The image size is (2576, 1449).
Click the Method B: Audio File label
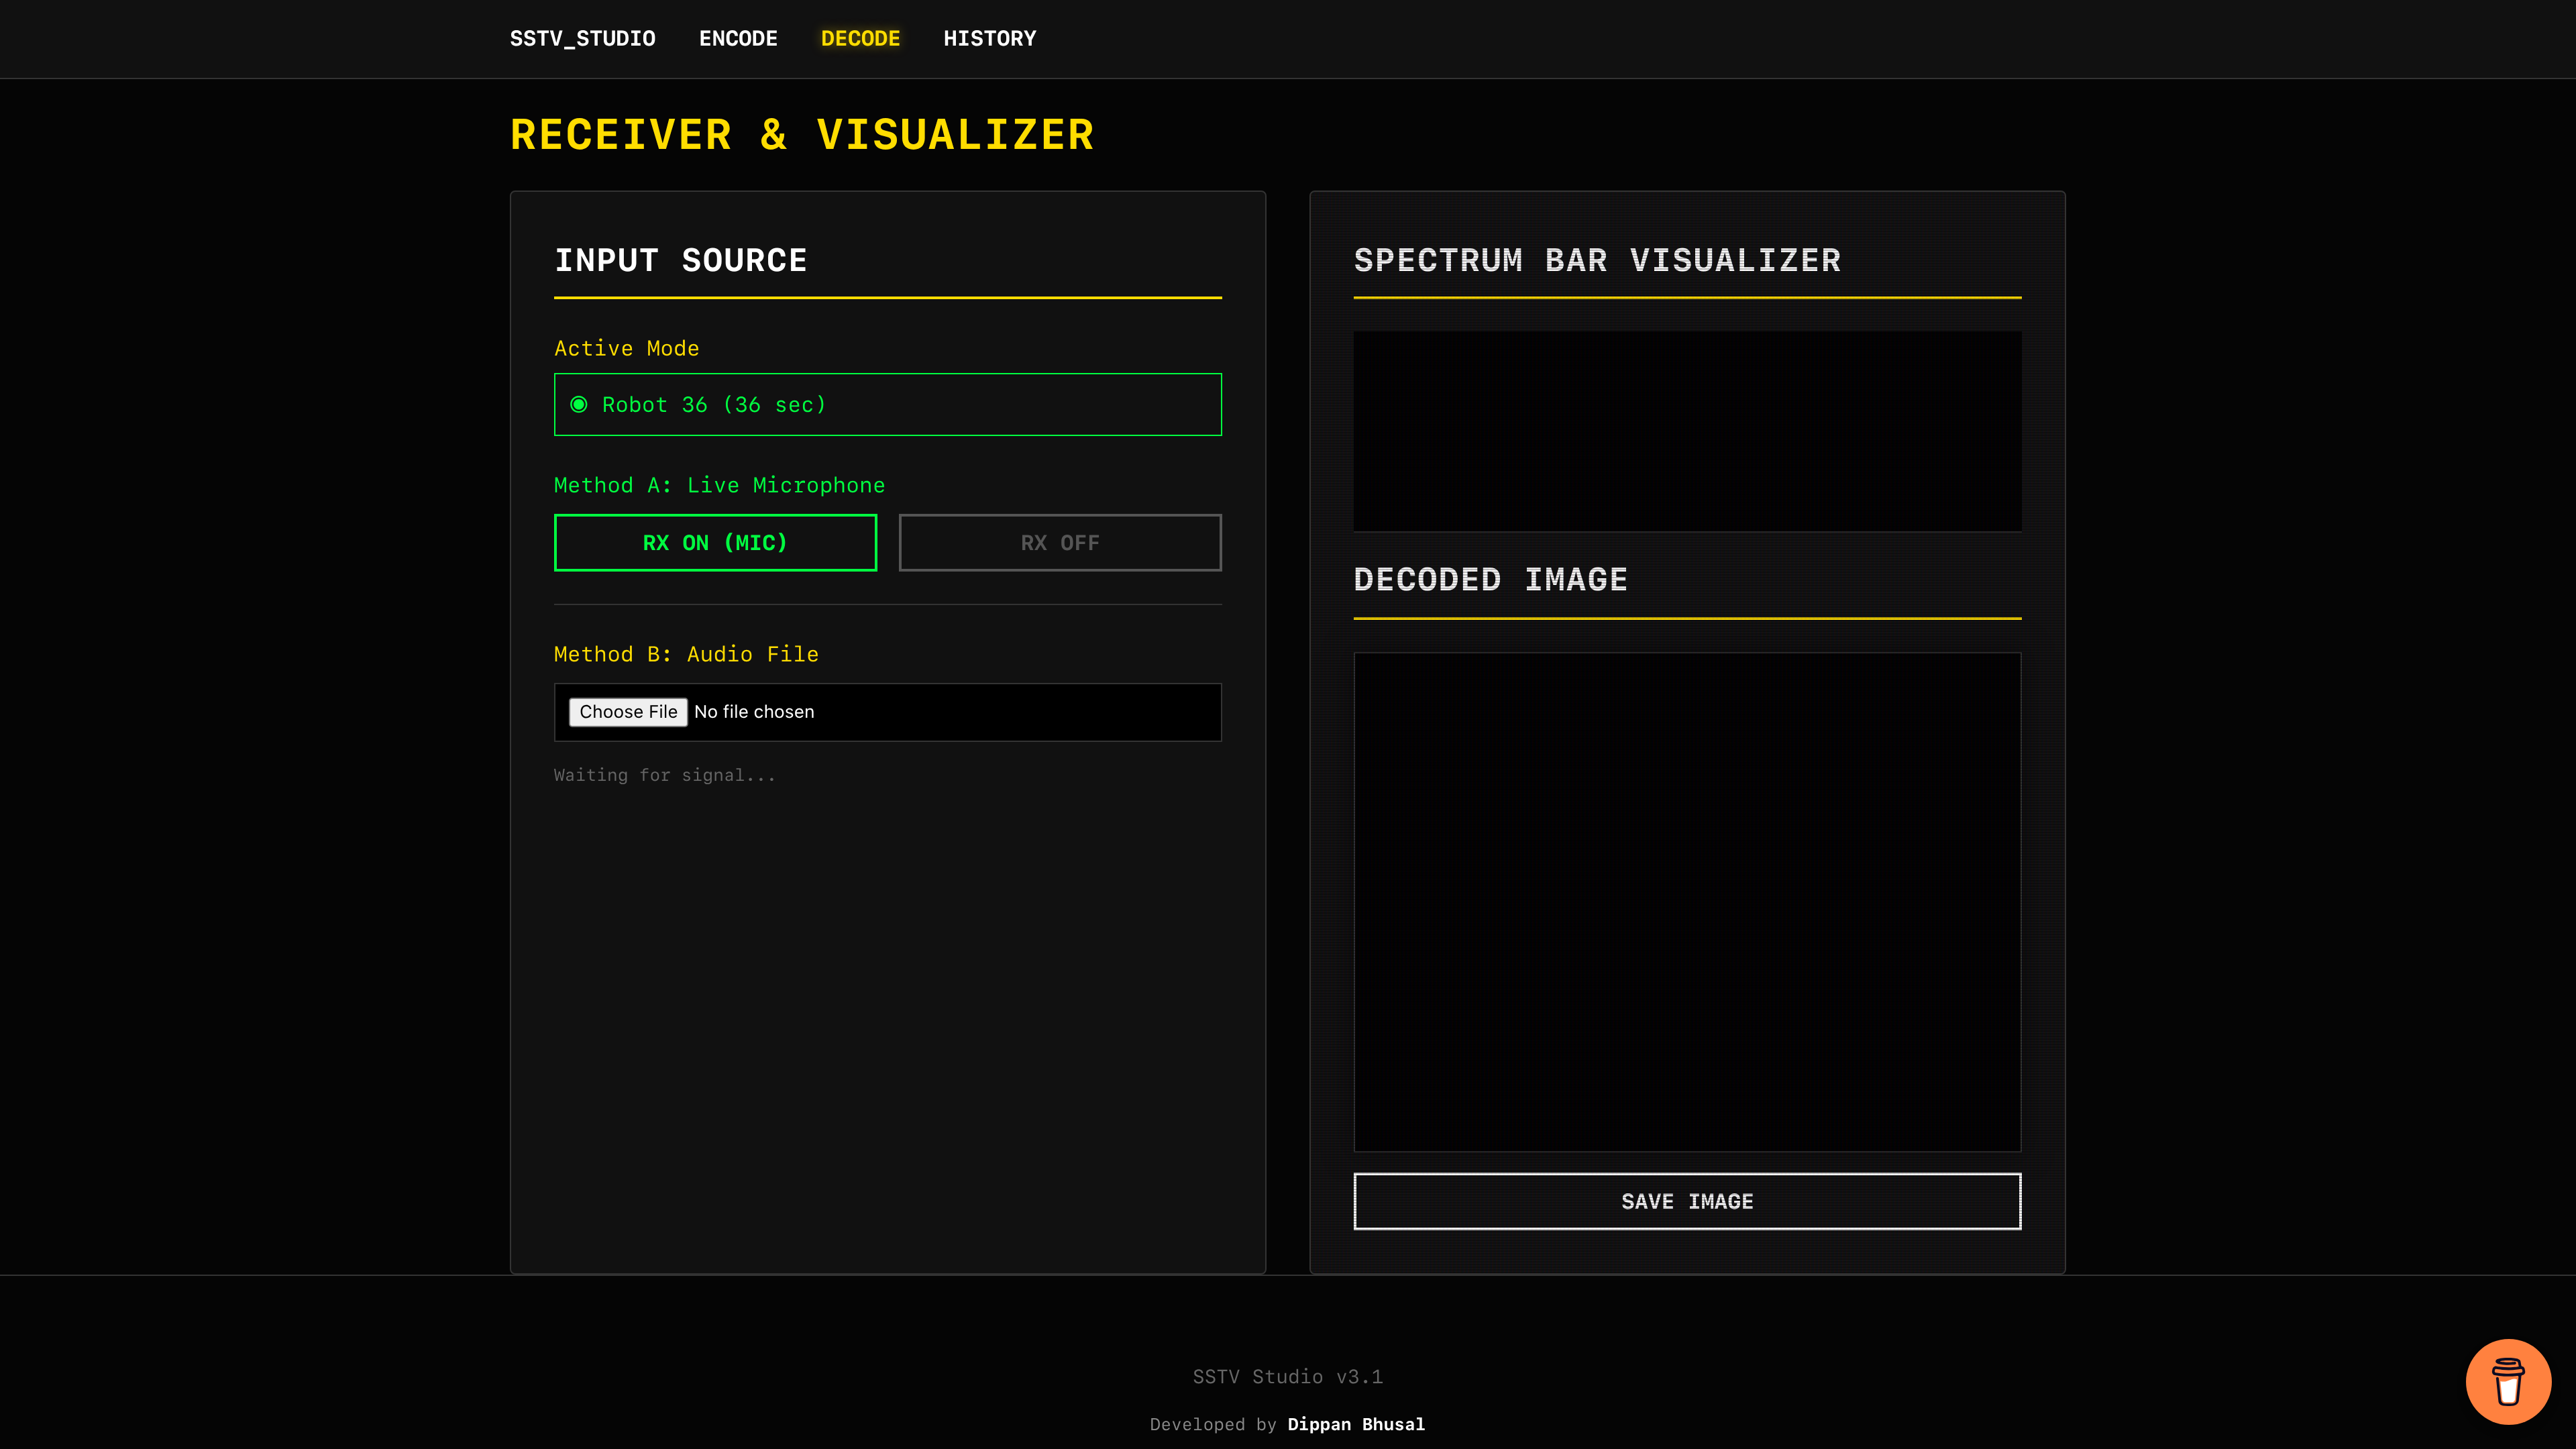[686, 654]
